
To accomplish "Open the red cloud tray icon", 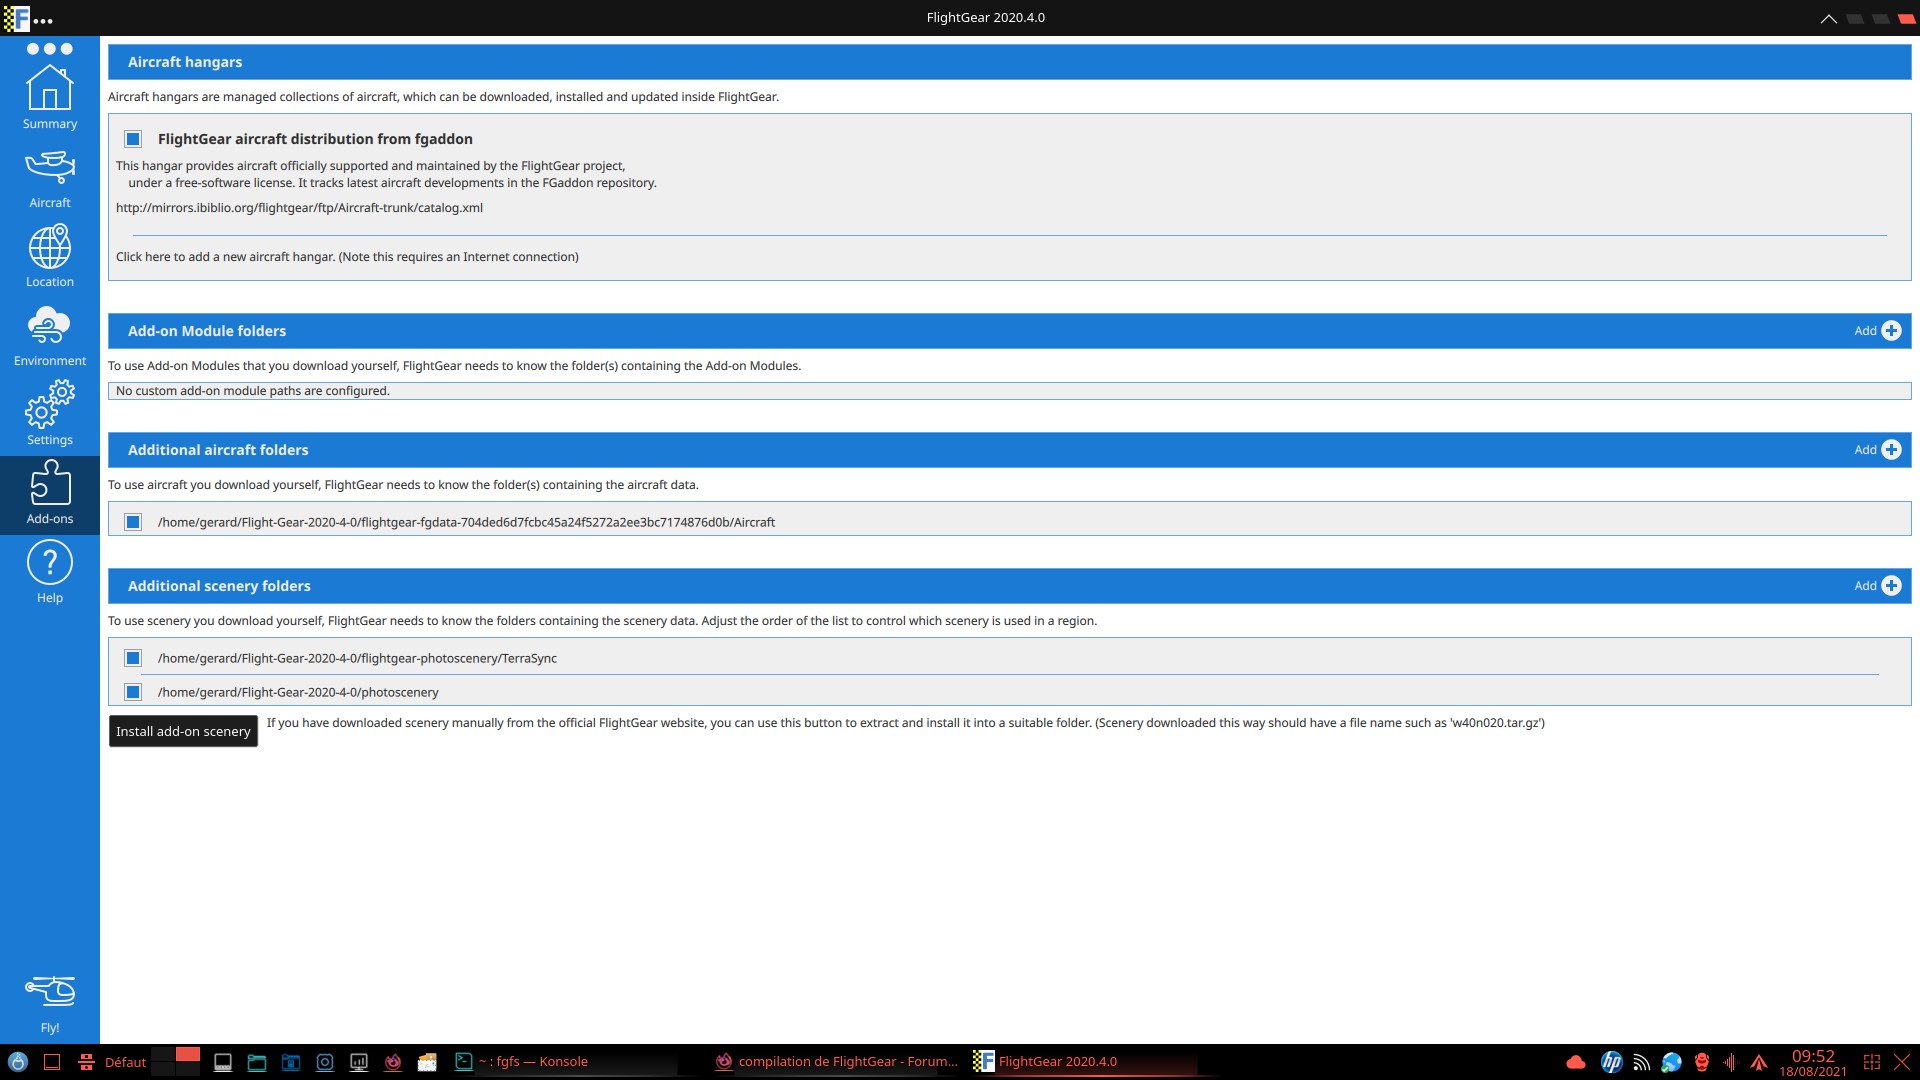I will 1576,1062.
